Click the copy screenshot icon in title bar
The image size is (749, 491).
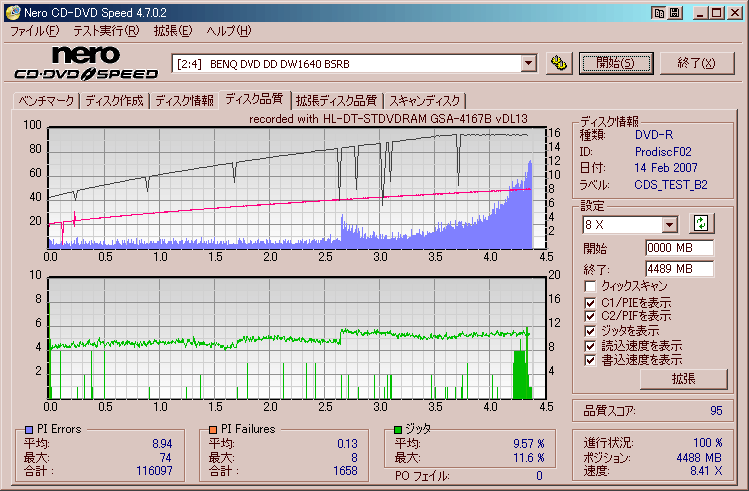pos(659,13)
